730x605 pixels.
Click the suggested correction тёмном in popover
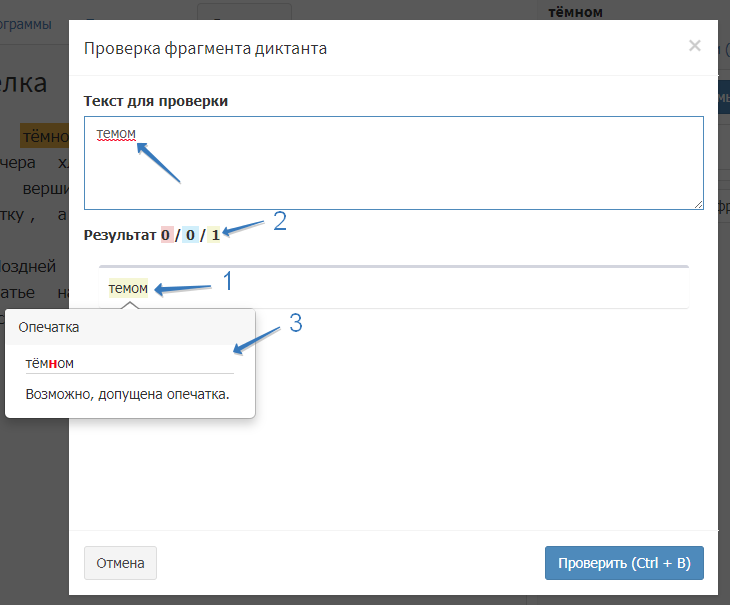coord(50,363)
